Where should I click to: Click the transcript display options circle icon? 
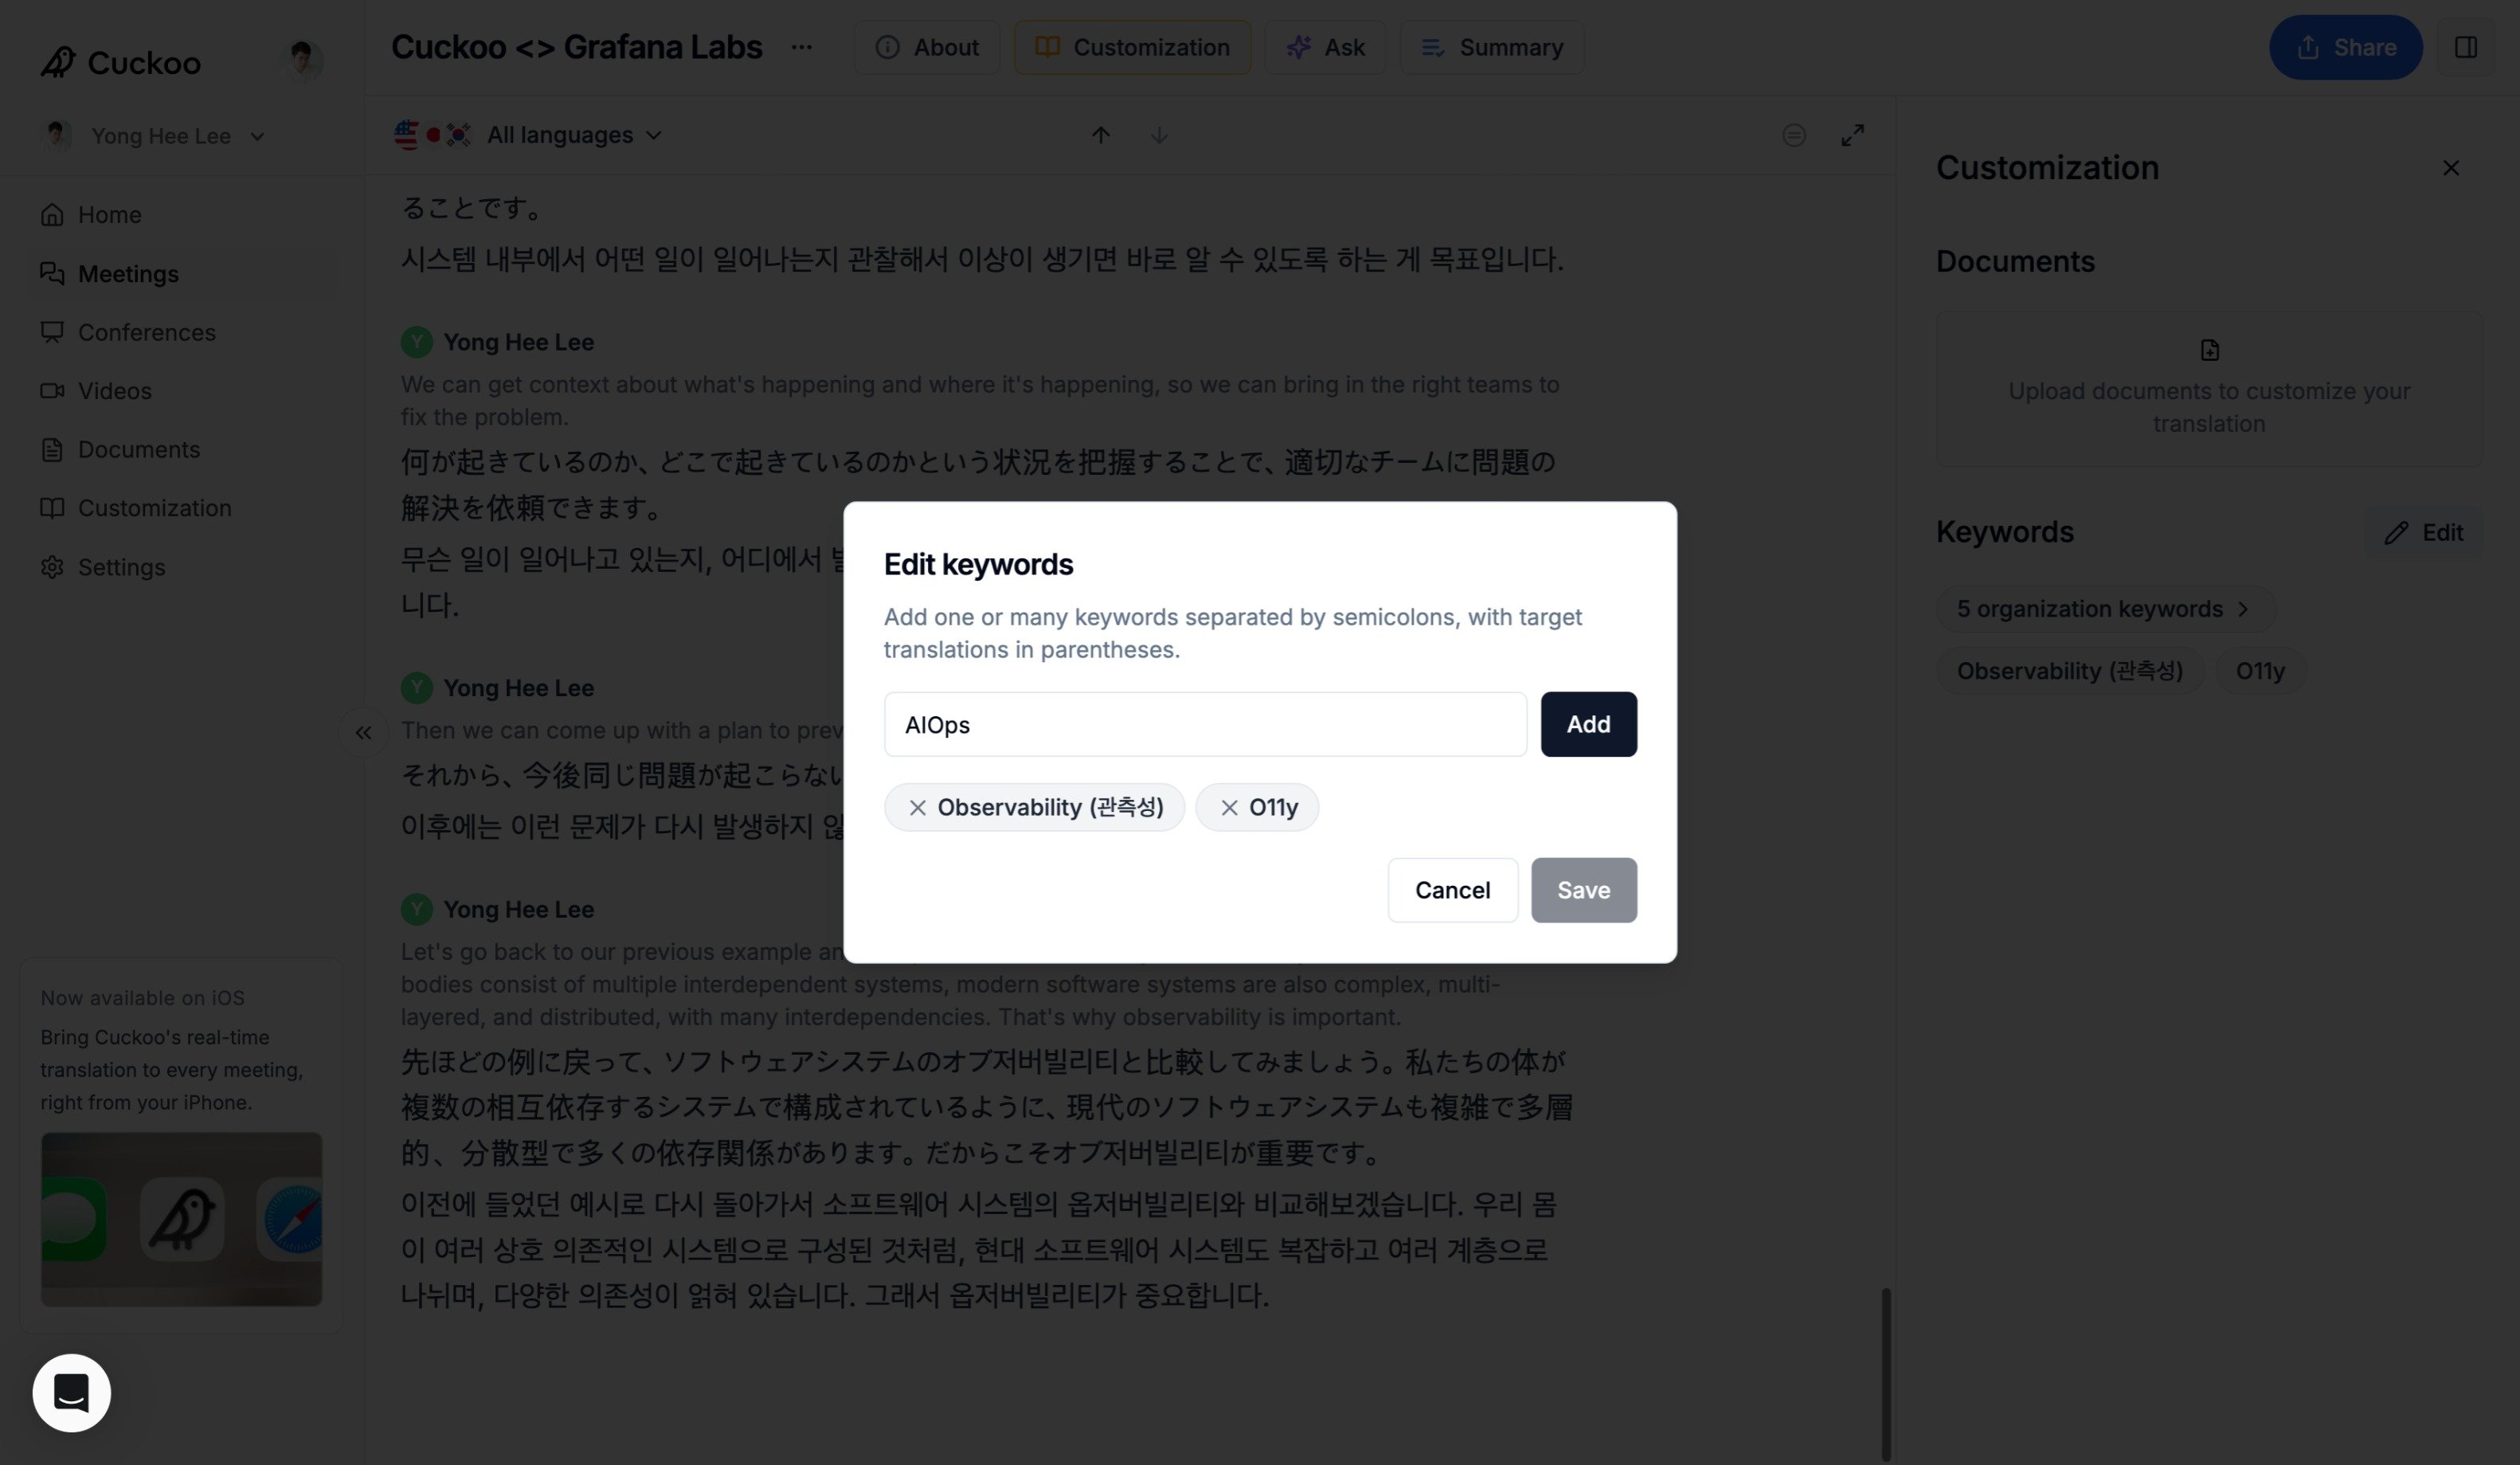(x=1794, y=135)
